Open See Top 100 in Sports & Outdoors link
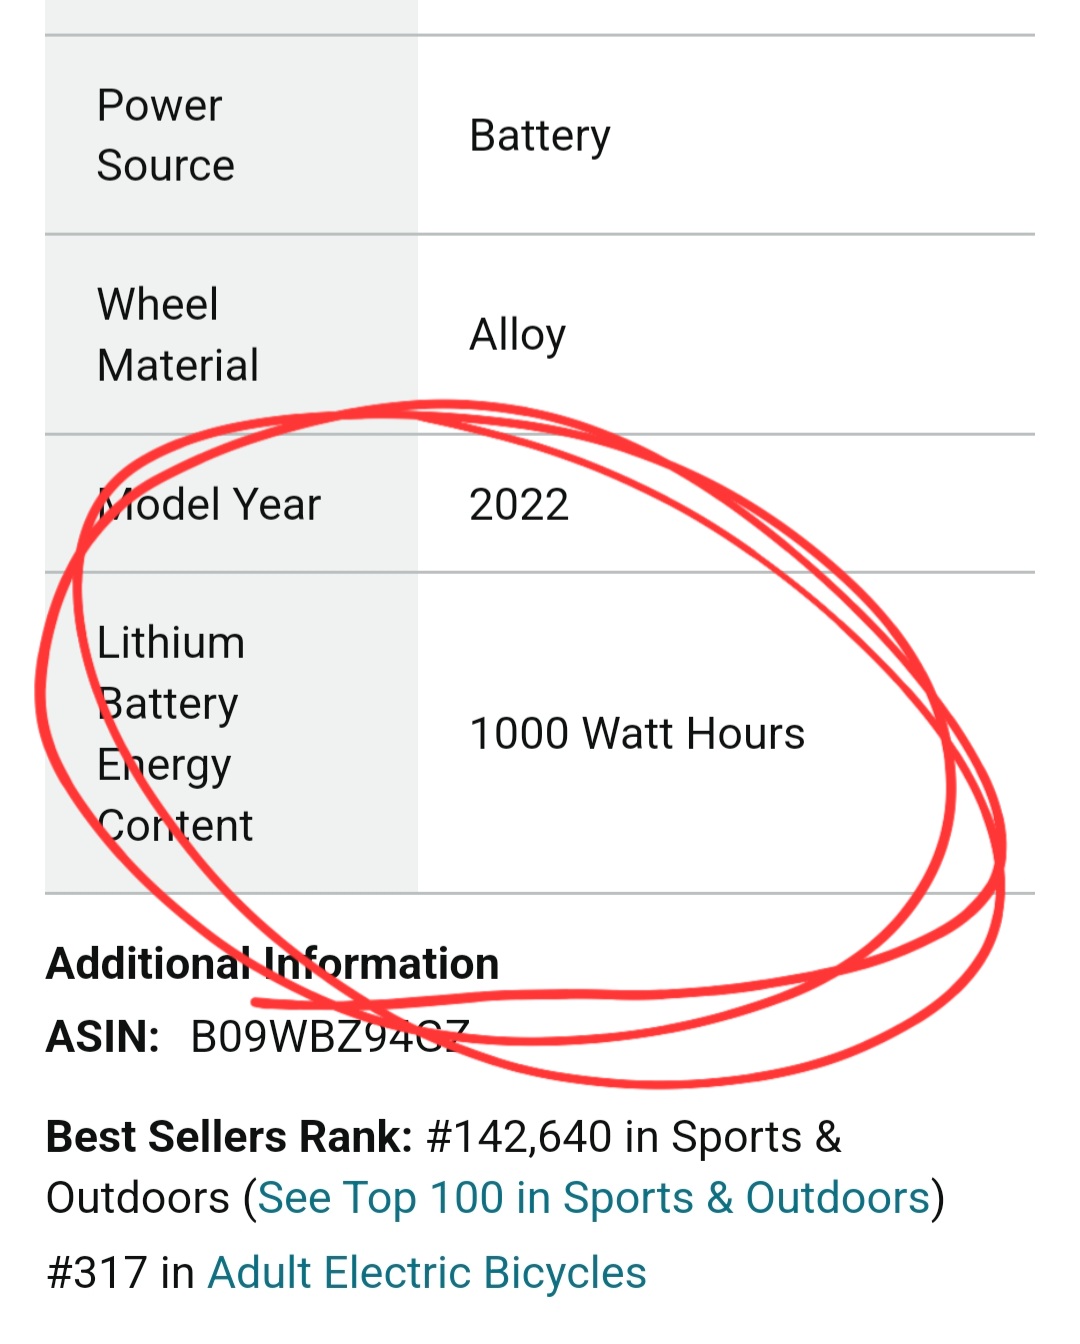Screen dimensions: 1080x1344 [594, 1198]
